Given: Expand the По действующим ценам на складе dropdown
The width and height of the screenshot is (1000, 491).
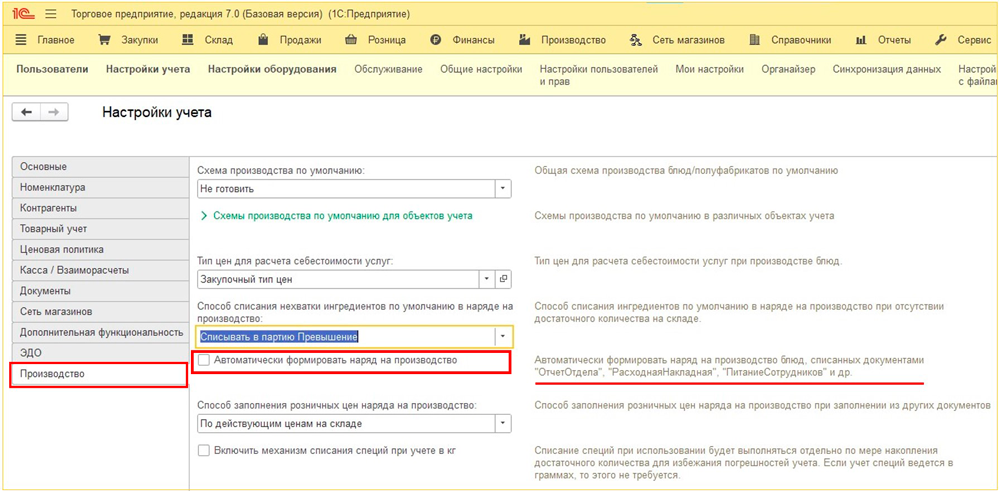Looking at the screenshot, I should [x=503, y=424].
